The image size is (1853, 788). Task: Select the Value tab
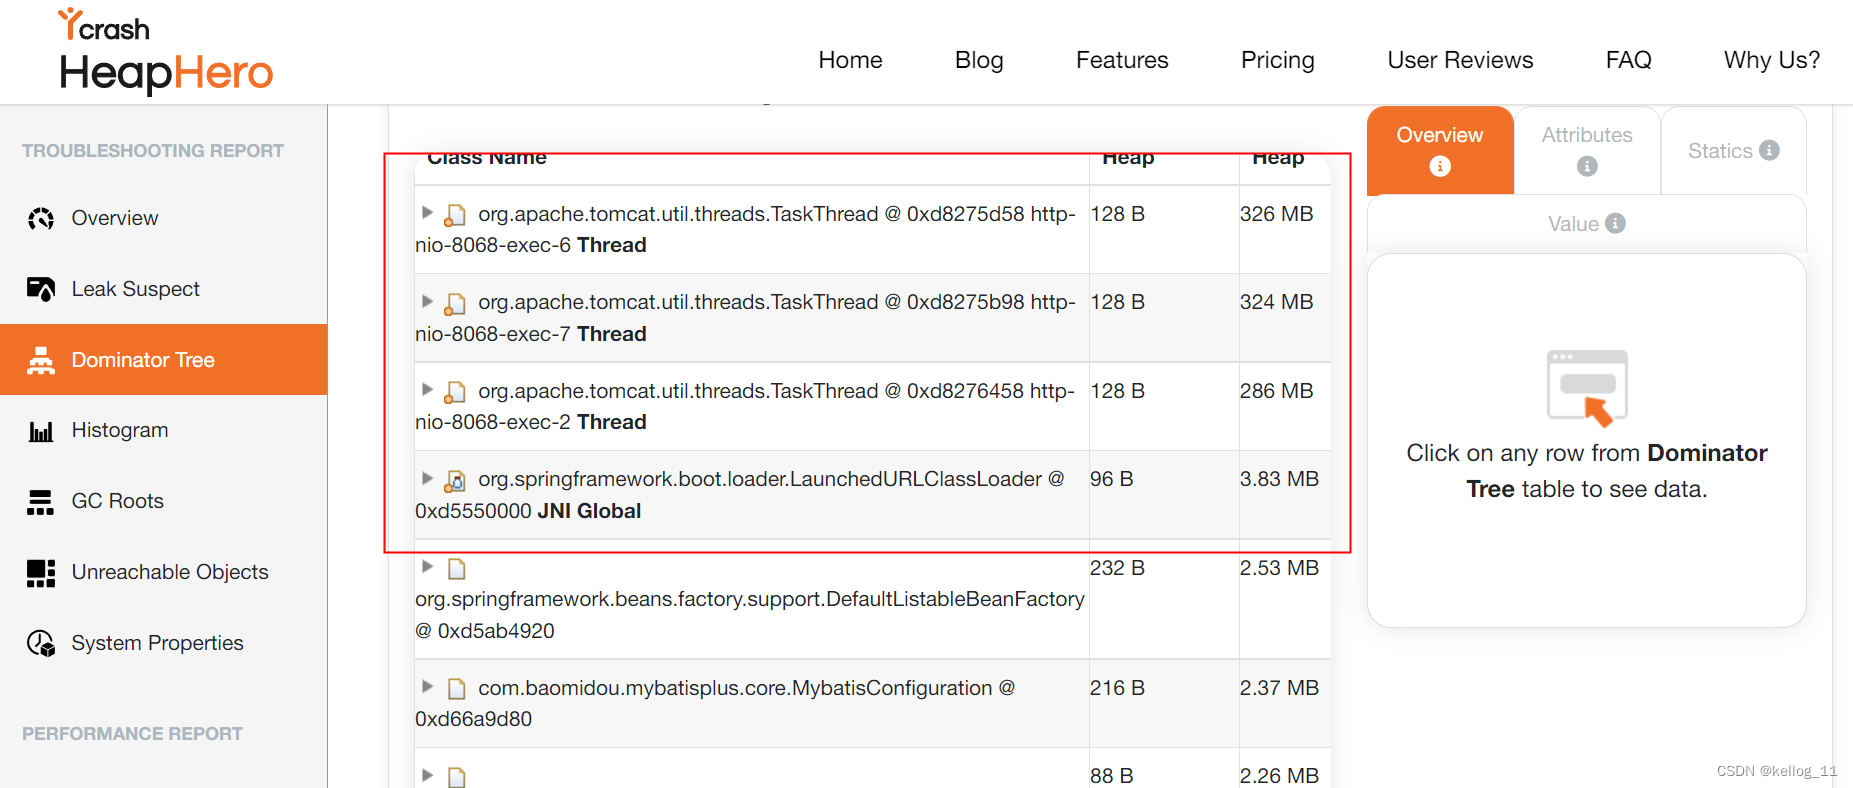click(x=1587, y=224)
